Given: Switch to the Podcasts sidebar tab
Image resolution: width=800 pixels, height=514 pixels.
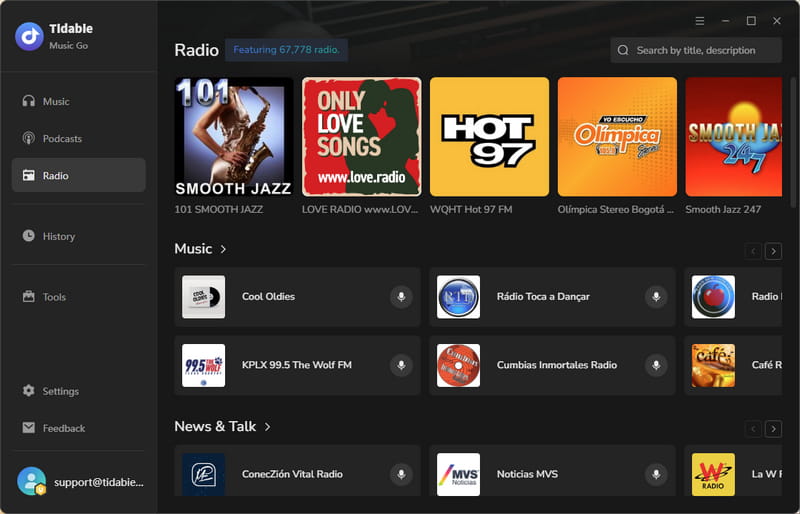Looking at the screenshot, I should 79,138.
